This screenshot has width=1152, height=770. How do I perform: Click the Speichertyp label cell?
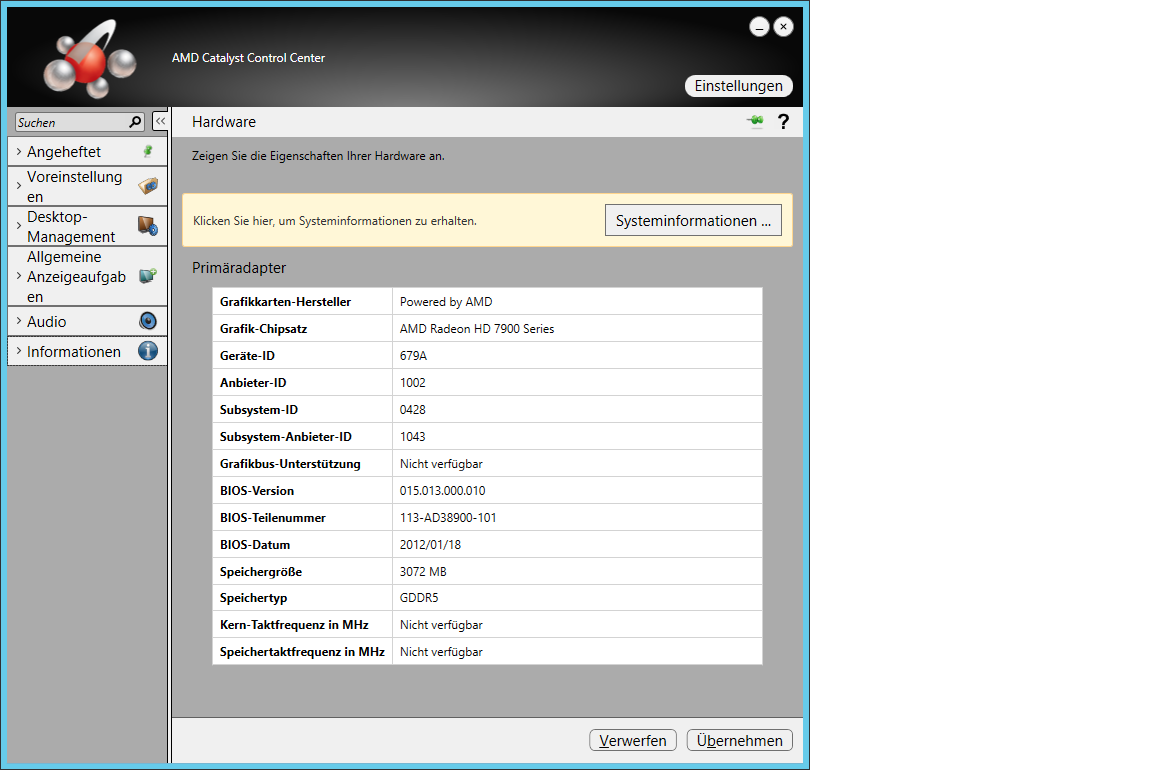pos(303,598)
